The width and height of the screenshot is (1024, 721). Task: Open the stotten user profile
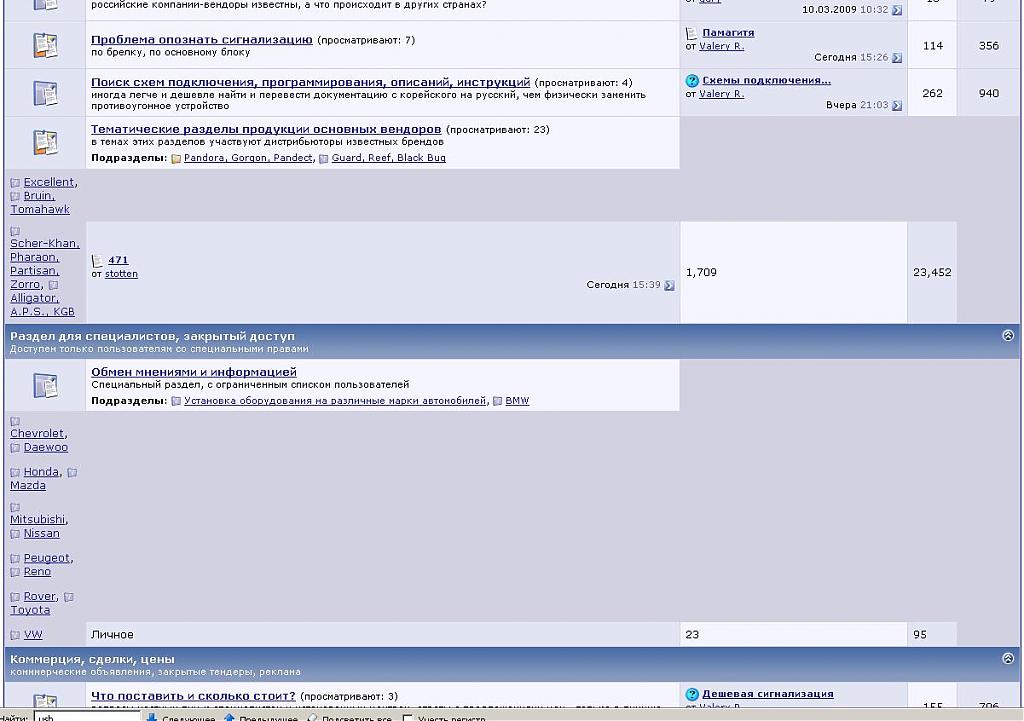point(121,274)
